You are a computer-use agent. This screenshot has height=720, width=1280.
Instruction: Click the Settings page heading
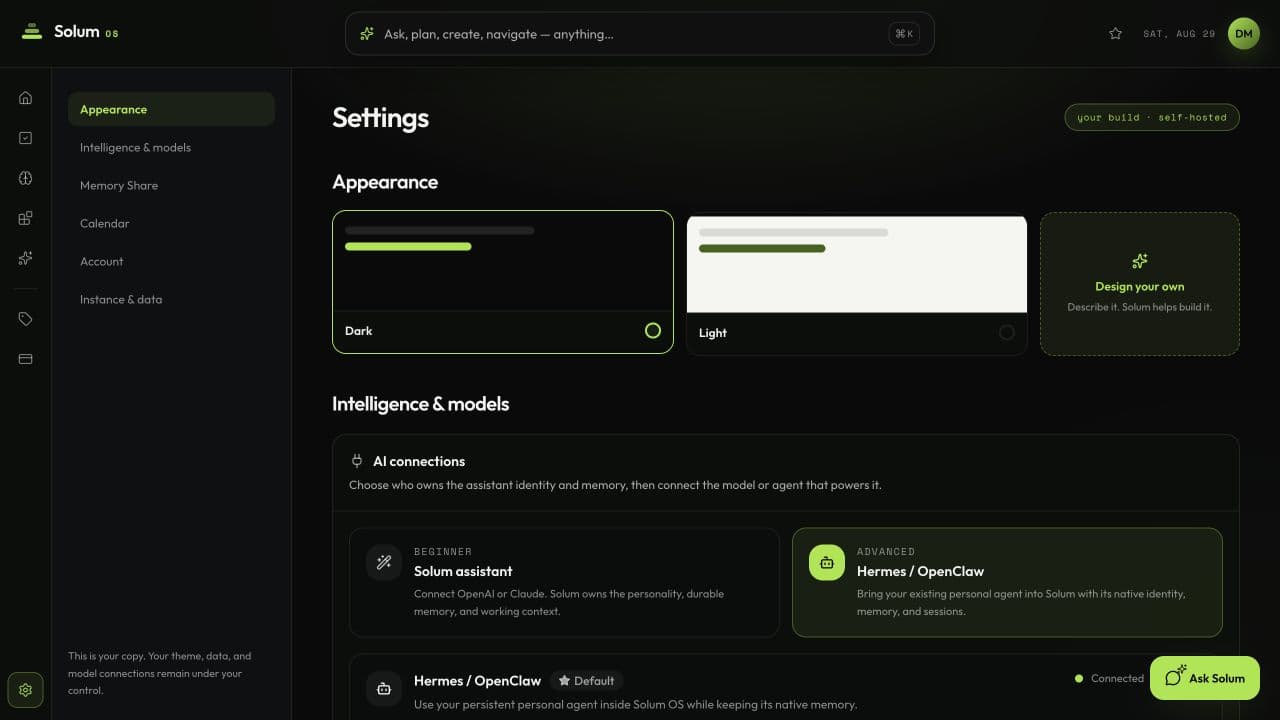381,118
